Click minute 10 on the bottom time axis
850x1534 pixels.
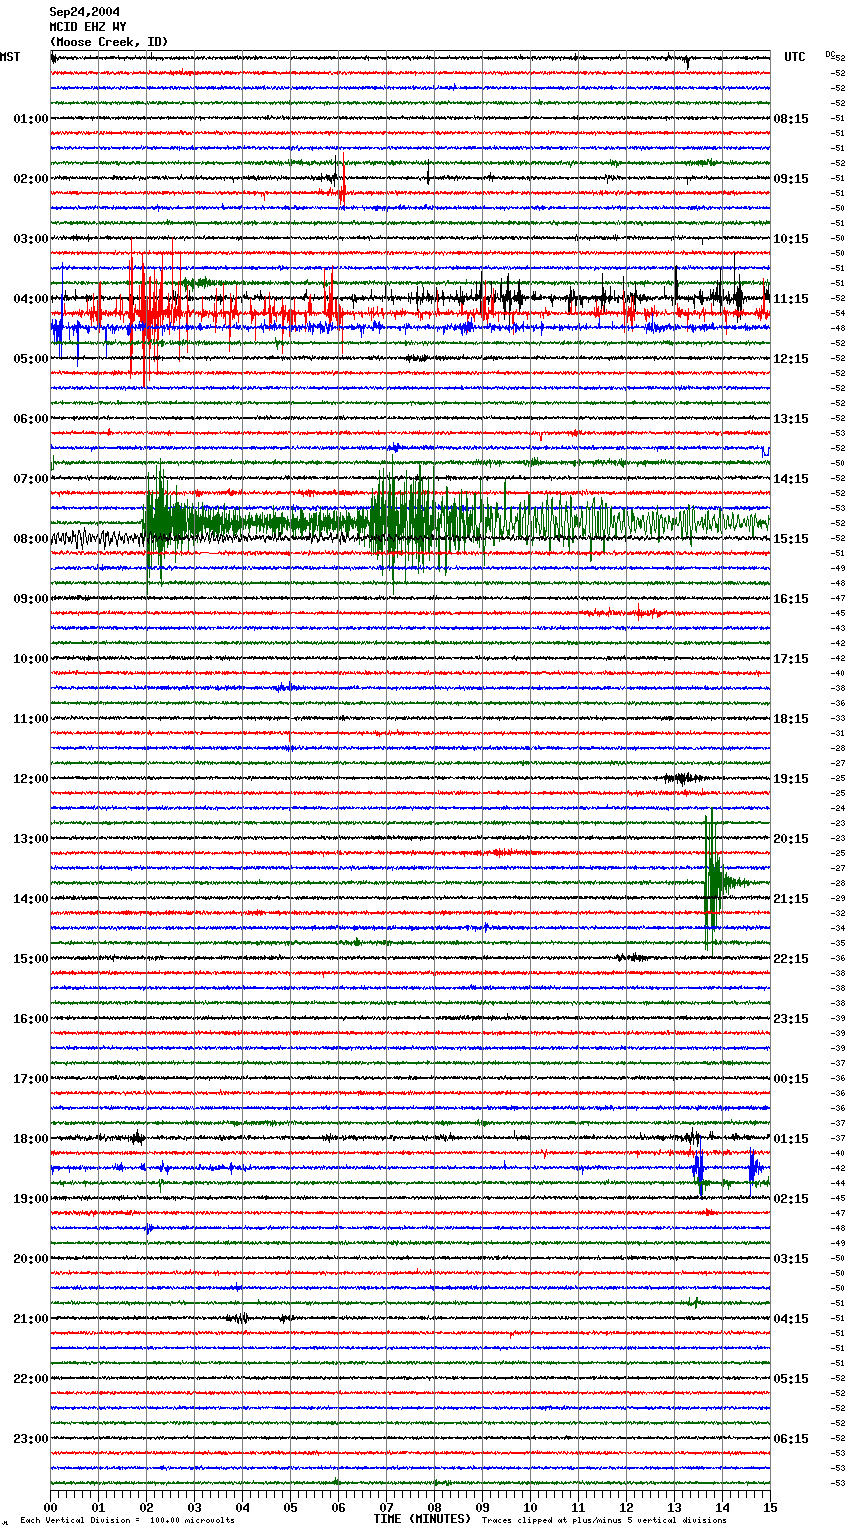(x=531, y=1507)
